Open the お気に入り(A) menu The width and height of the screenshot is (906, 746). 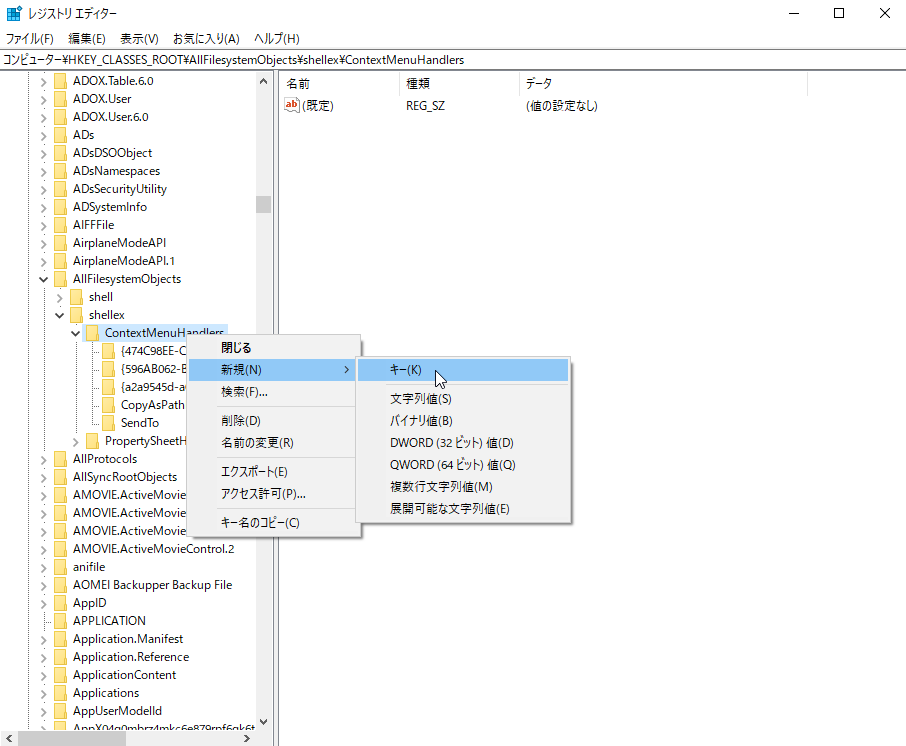(x=206, y=39)
